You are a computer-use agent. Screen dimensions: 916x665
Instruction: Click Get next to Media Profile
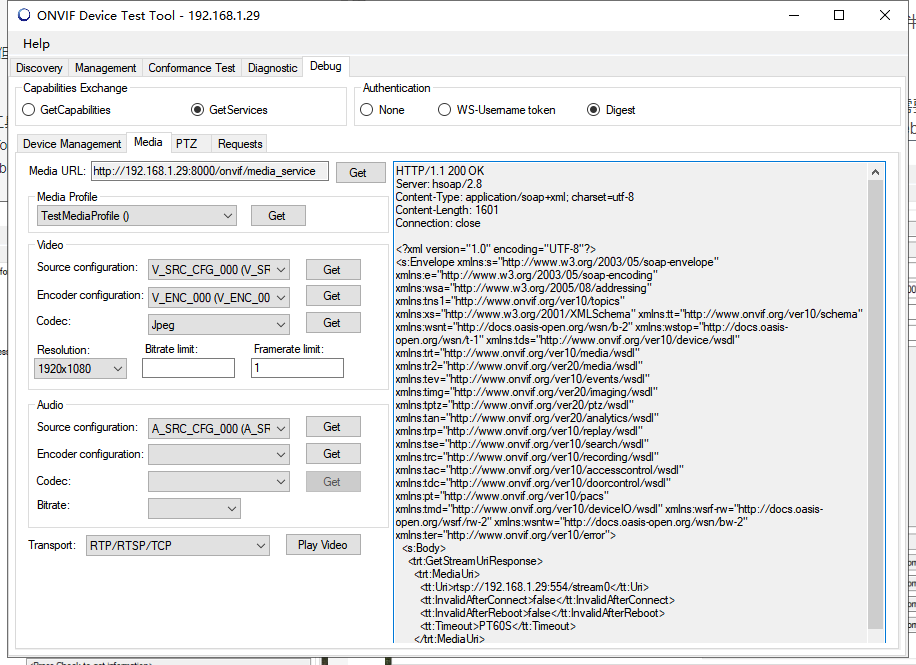tap(277, 216)
